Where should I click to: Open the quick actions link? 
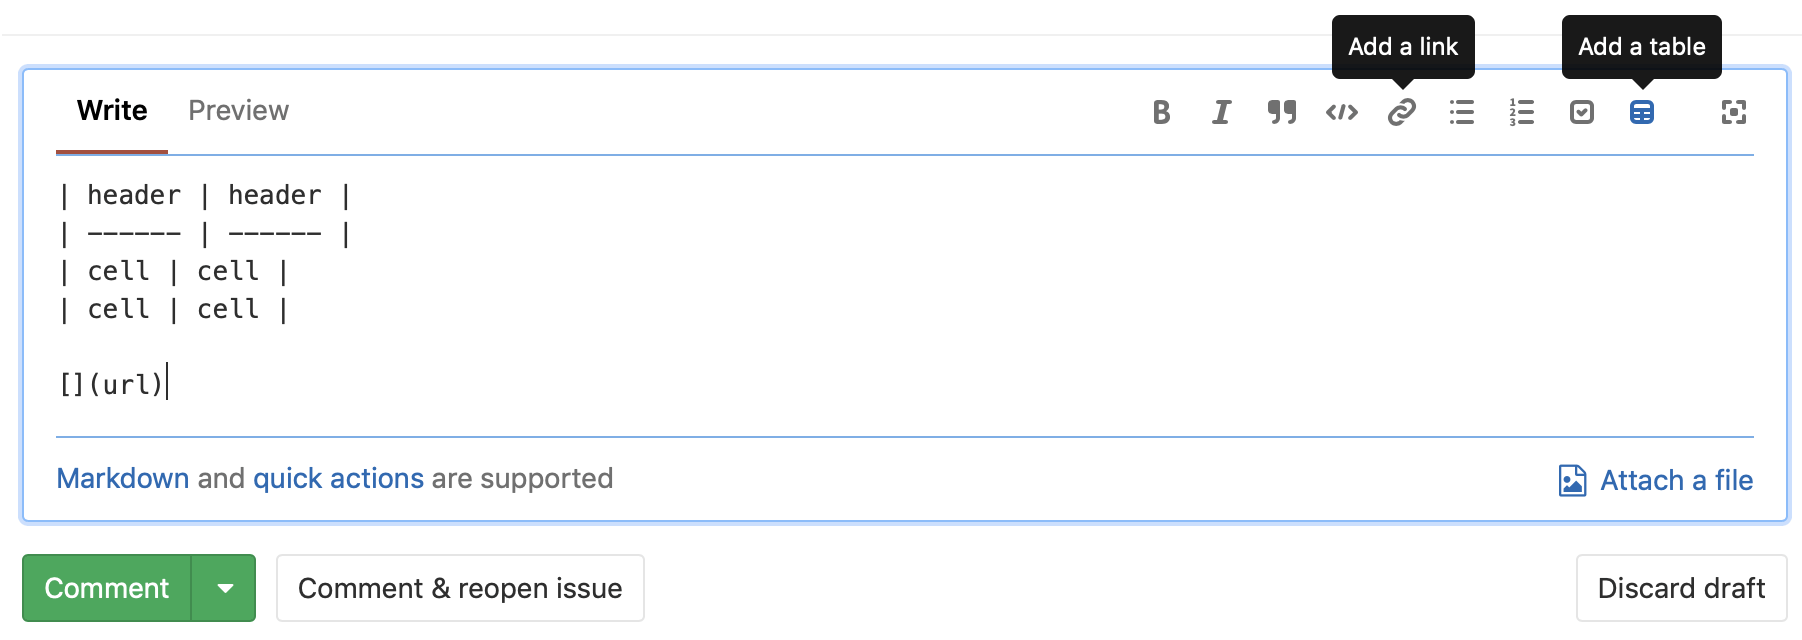click(x=338, y=479)
